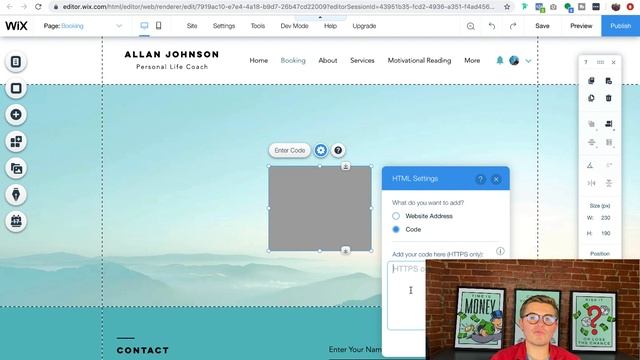The width and height of the screenshot is (640, 360).
Task: Open the Tools menu
Action: (x=258, y=26)
